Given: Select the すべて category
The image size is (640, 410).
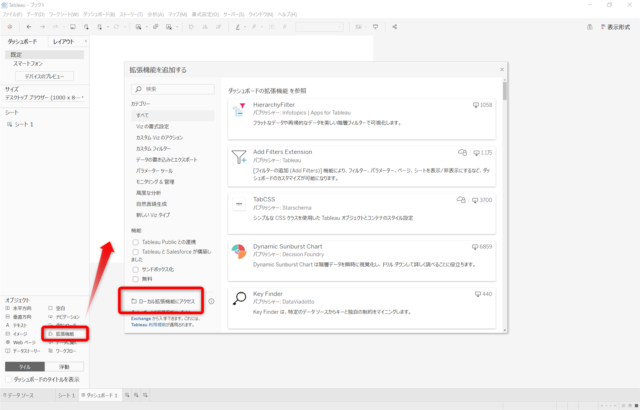Looking at the screenshot, I should (173, 115).
